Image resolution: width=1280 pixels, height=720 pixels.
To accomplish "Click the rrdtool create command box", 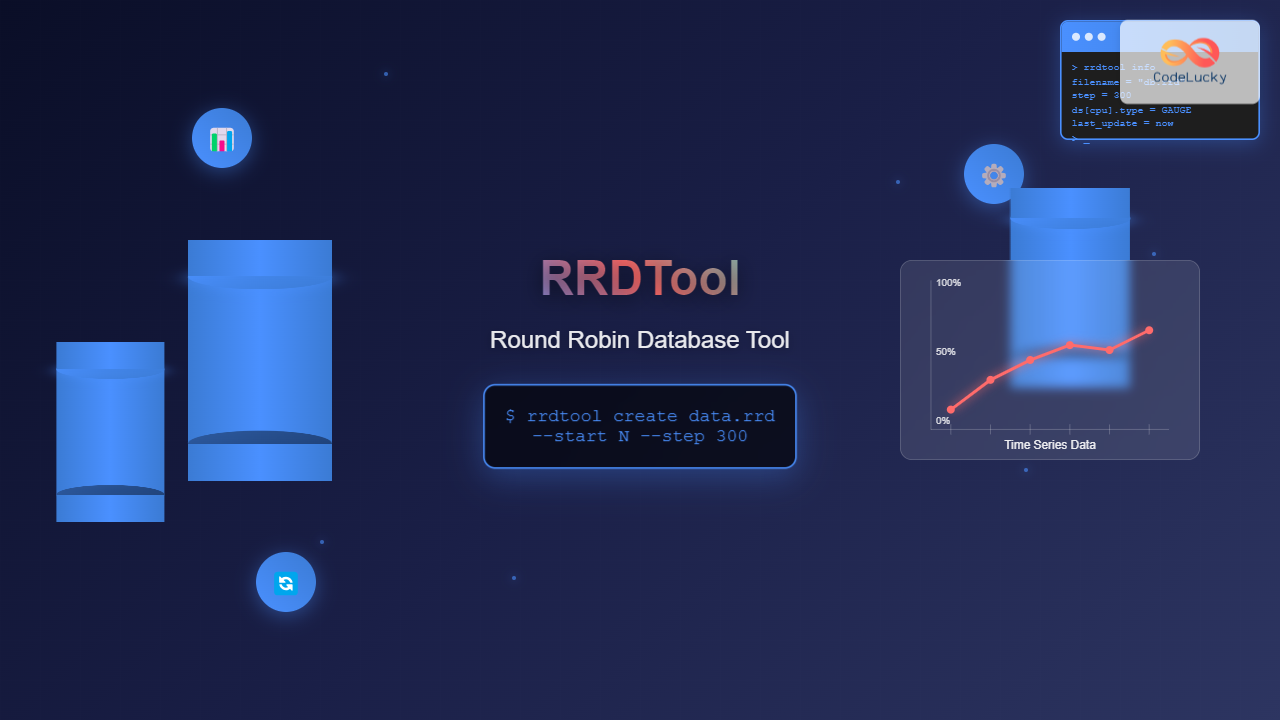I will [640, 426].
